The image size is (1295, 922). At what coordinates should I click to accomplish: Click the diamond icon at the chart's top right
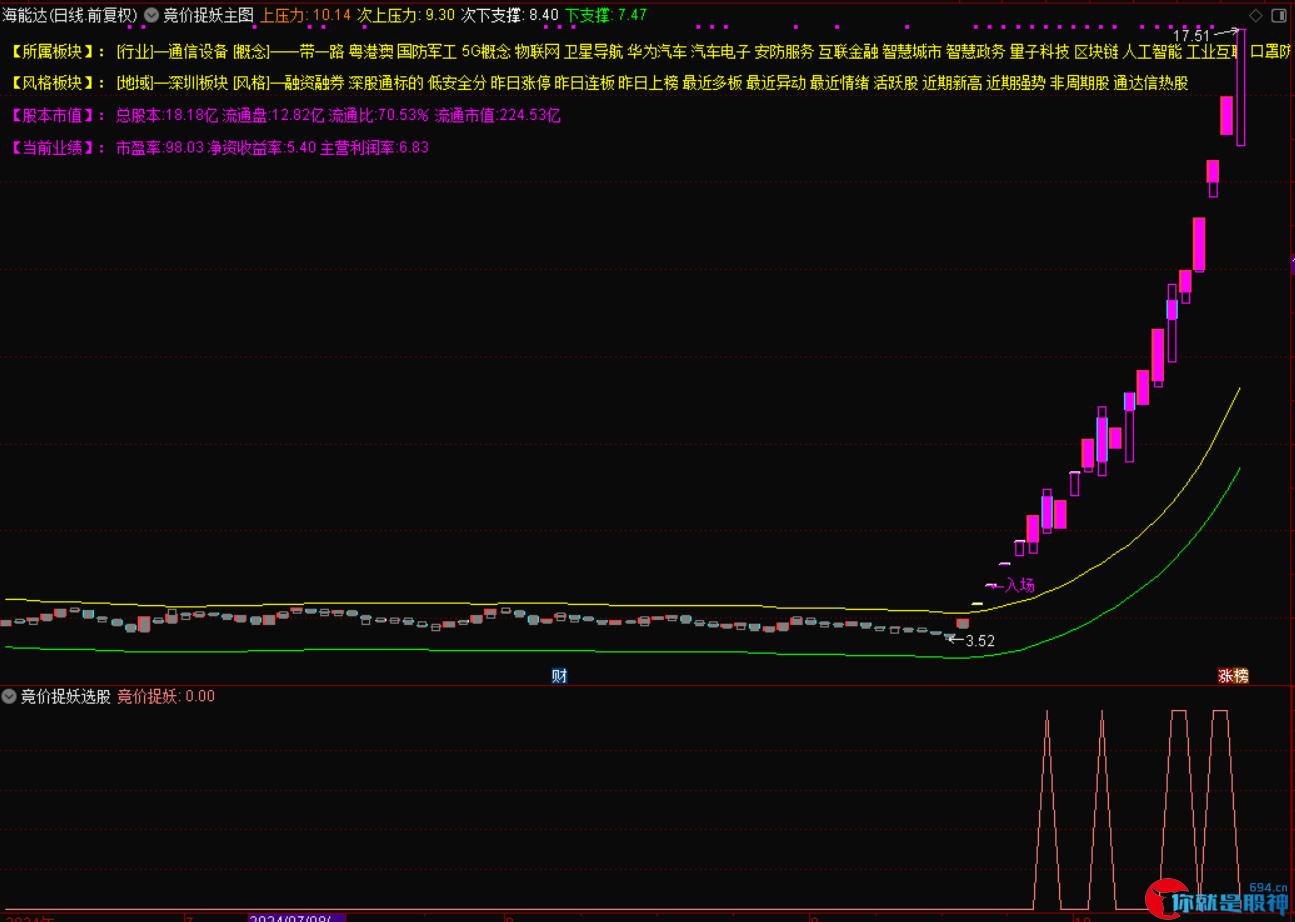1255,15
